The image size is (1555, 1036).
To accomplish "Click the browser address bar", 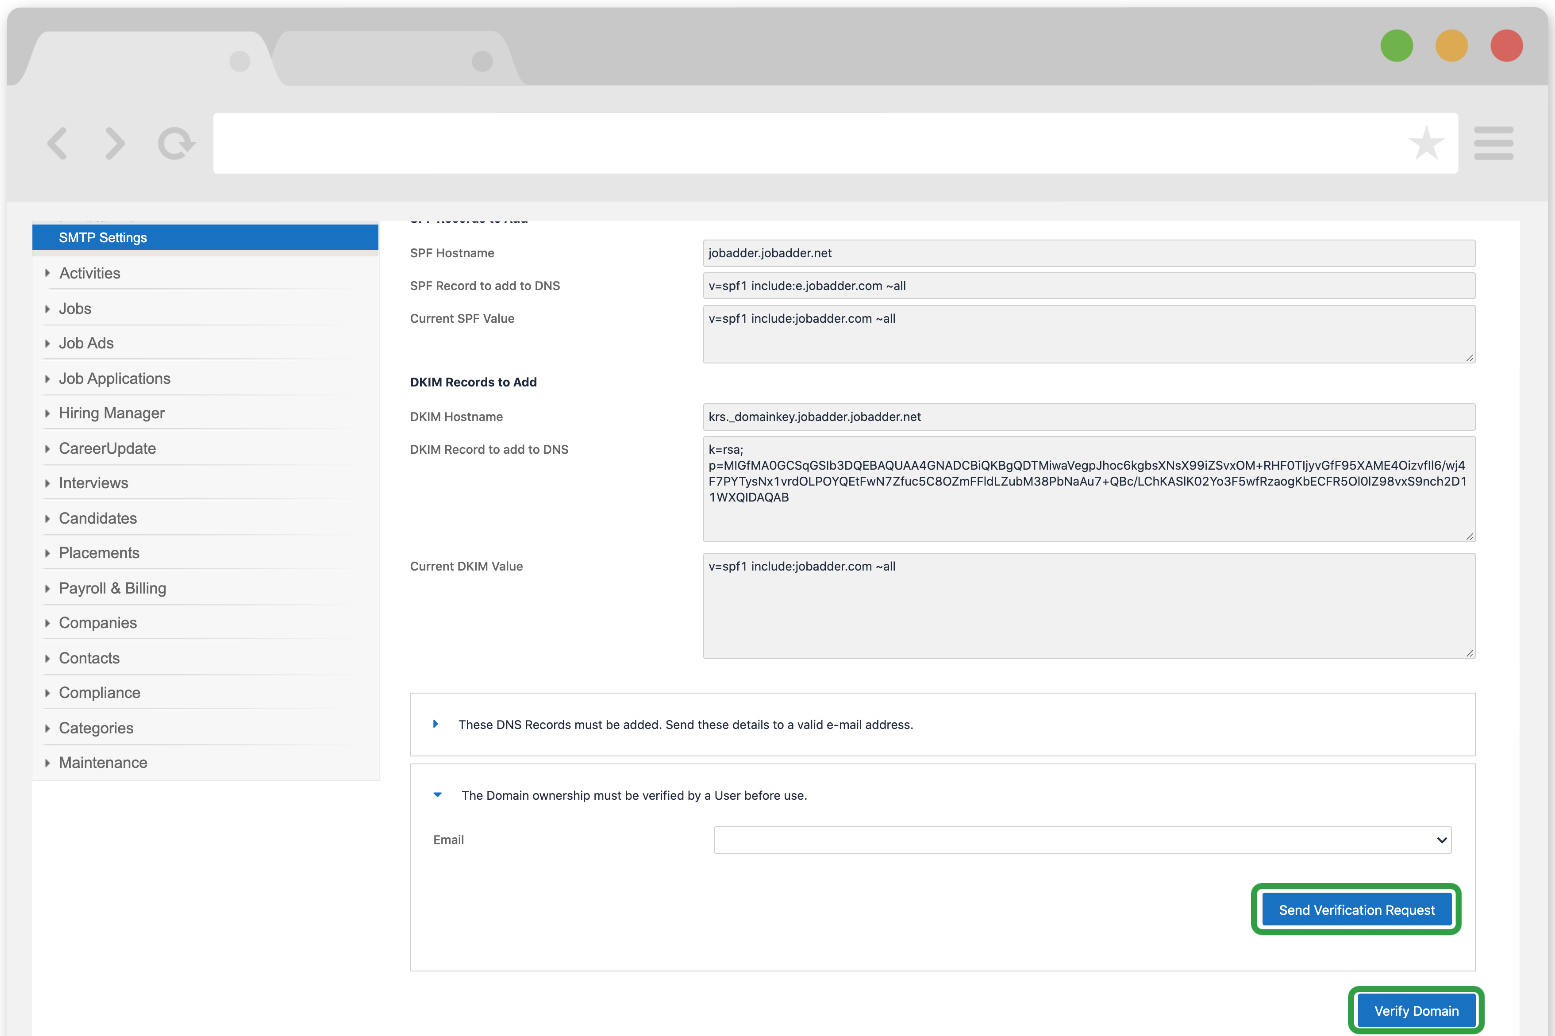I will pyautogui.click(x=800, y=143).
